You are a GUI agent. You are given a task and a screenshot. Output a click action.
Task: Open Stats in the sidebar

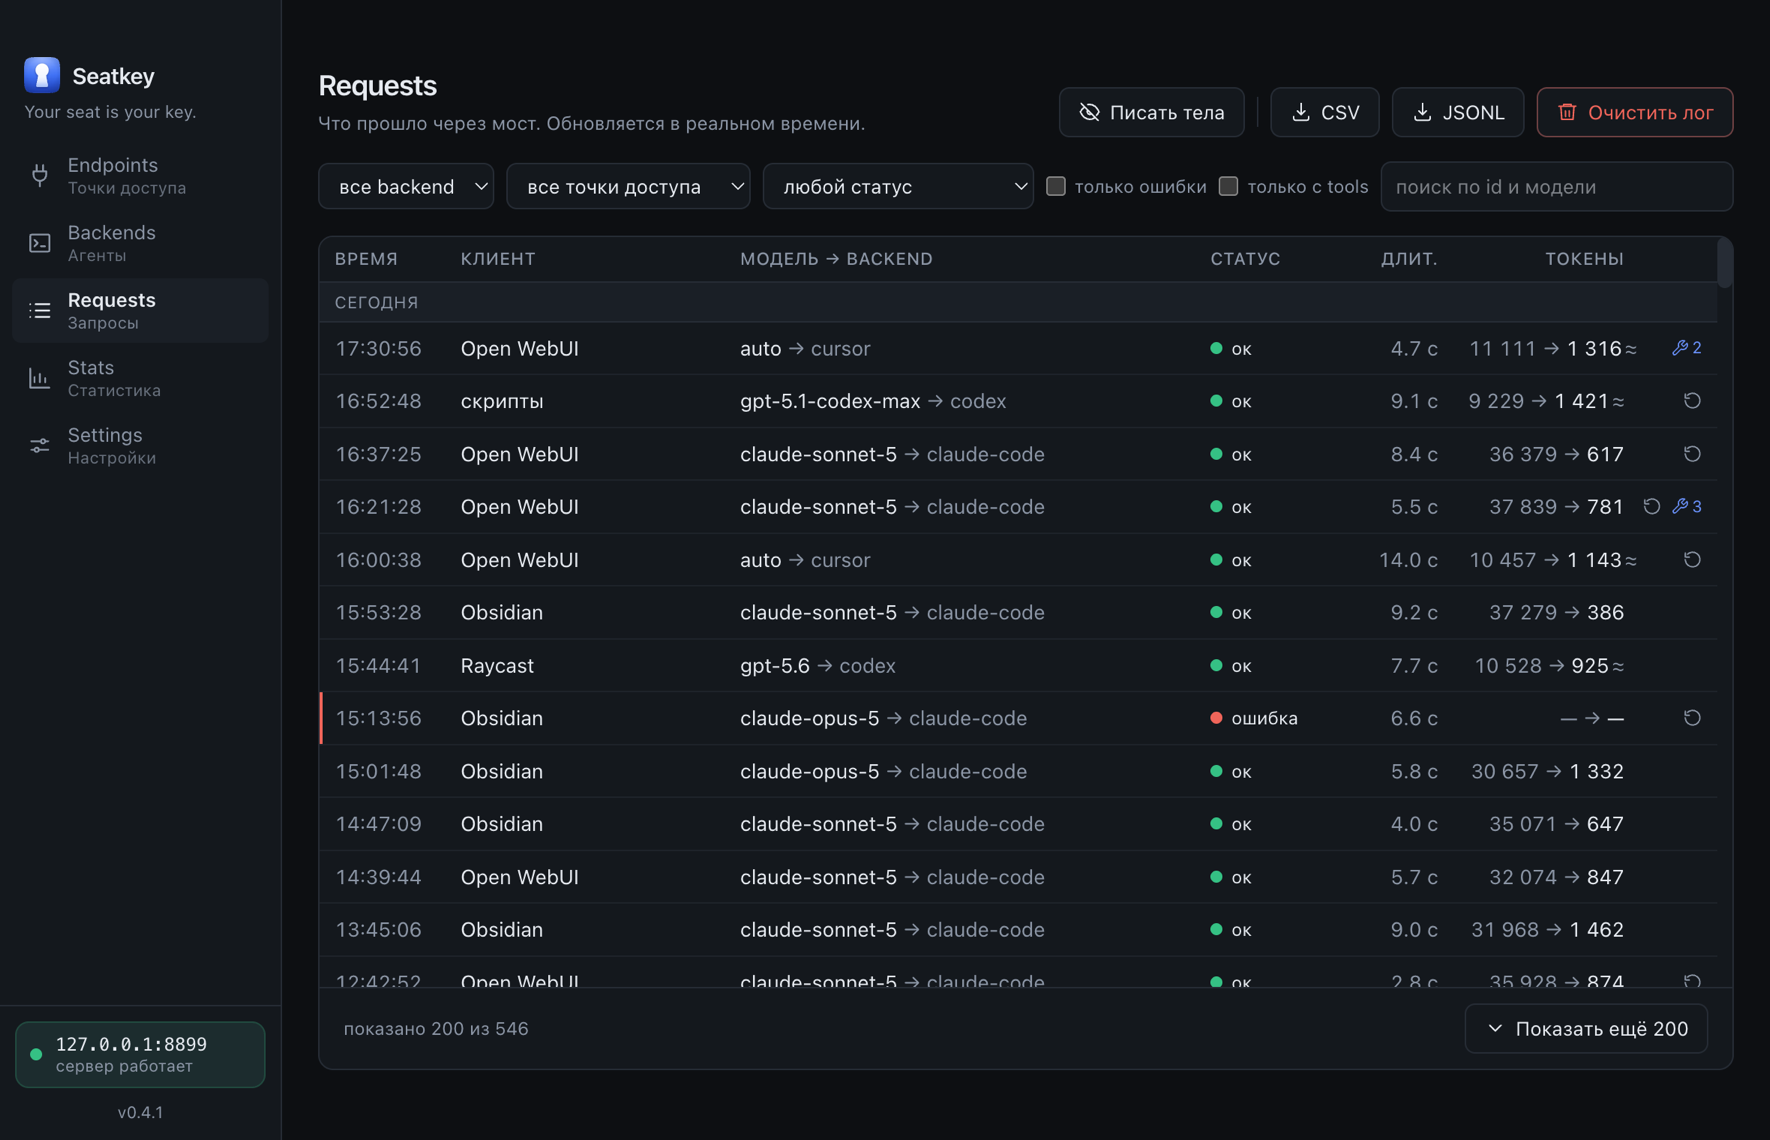[x=140, y=378]
